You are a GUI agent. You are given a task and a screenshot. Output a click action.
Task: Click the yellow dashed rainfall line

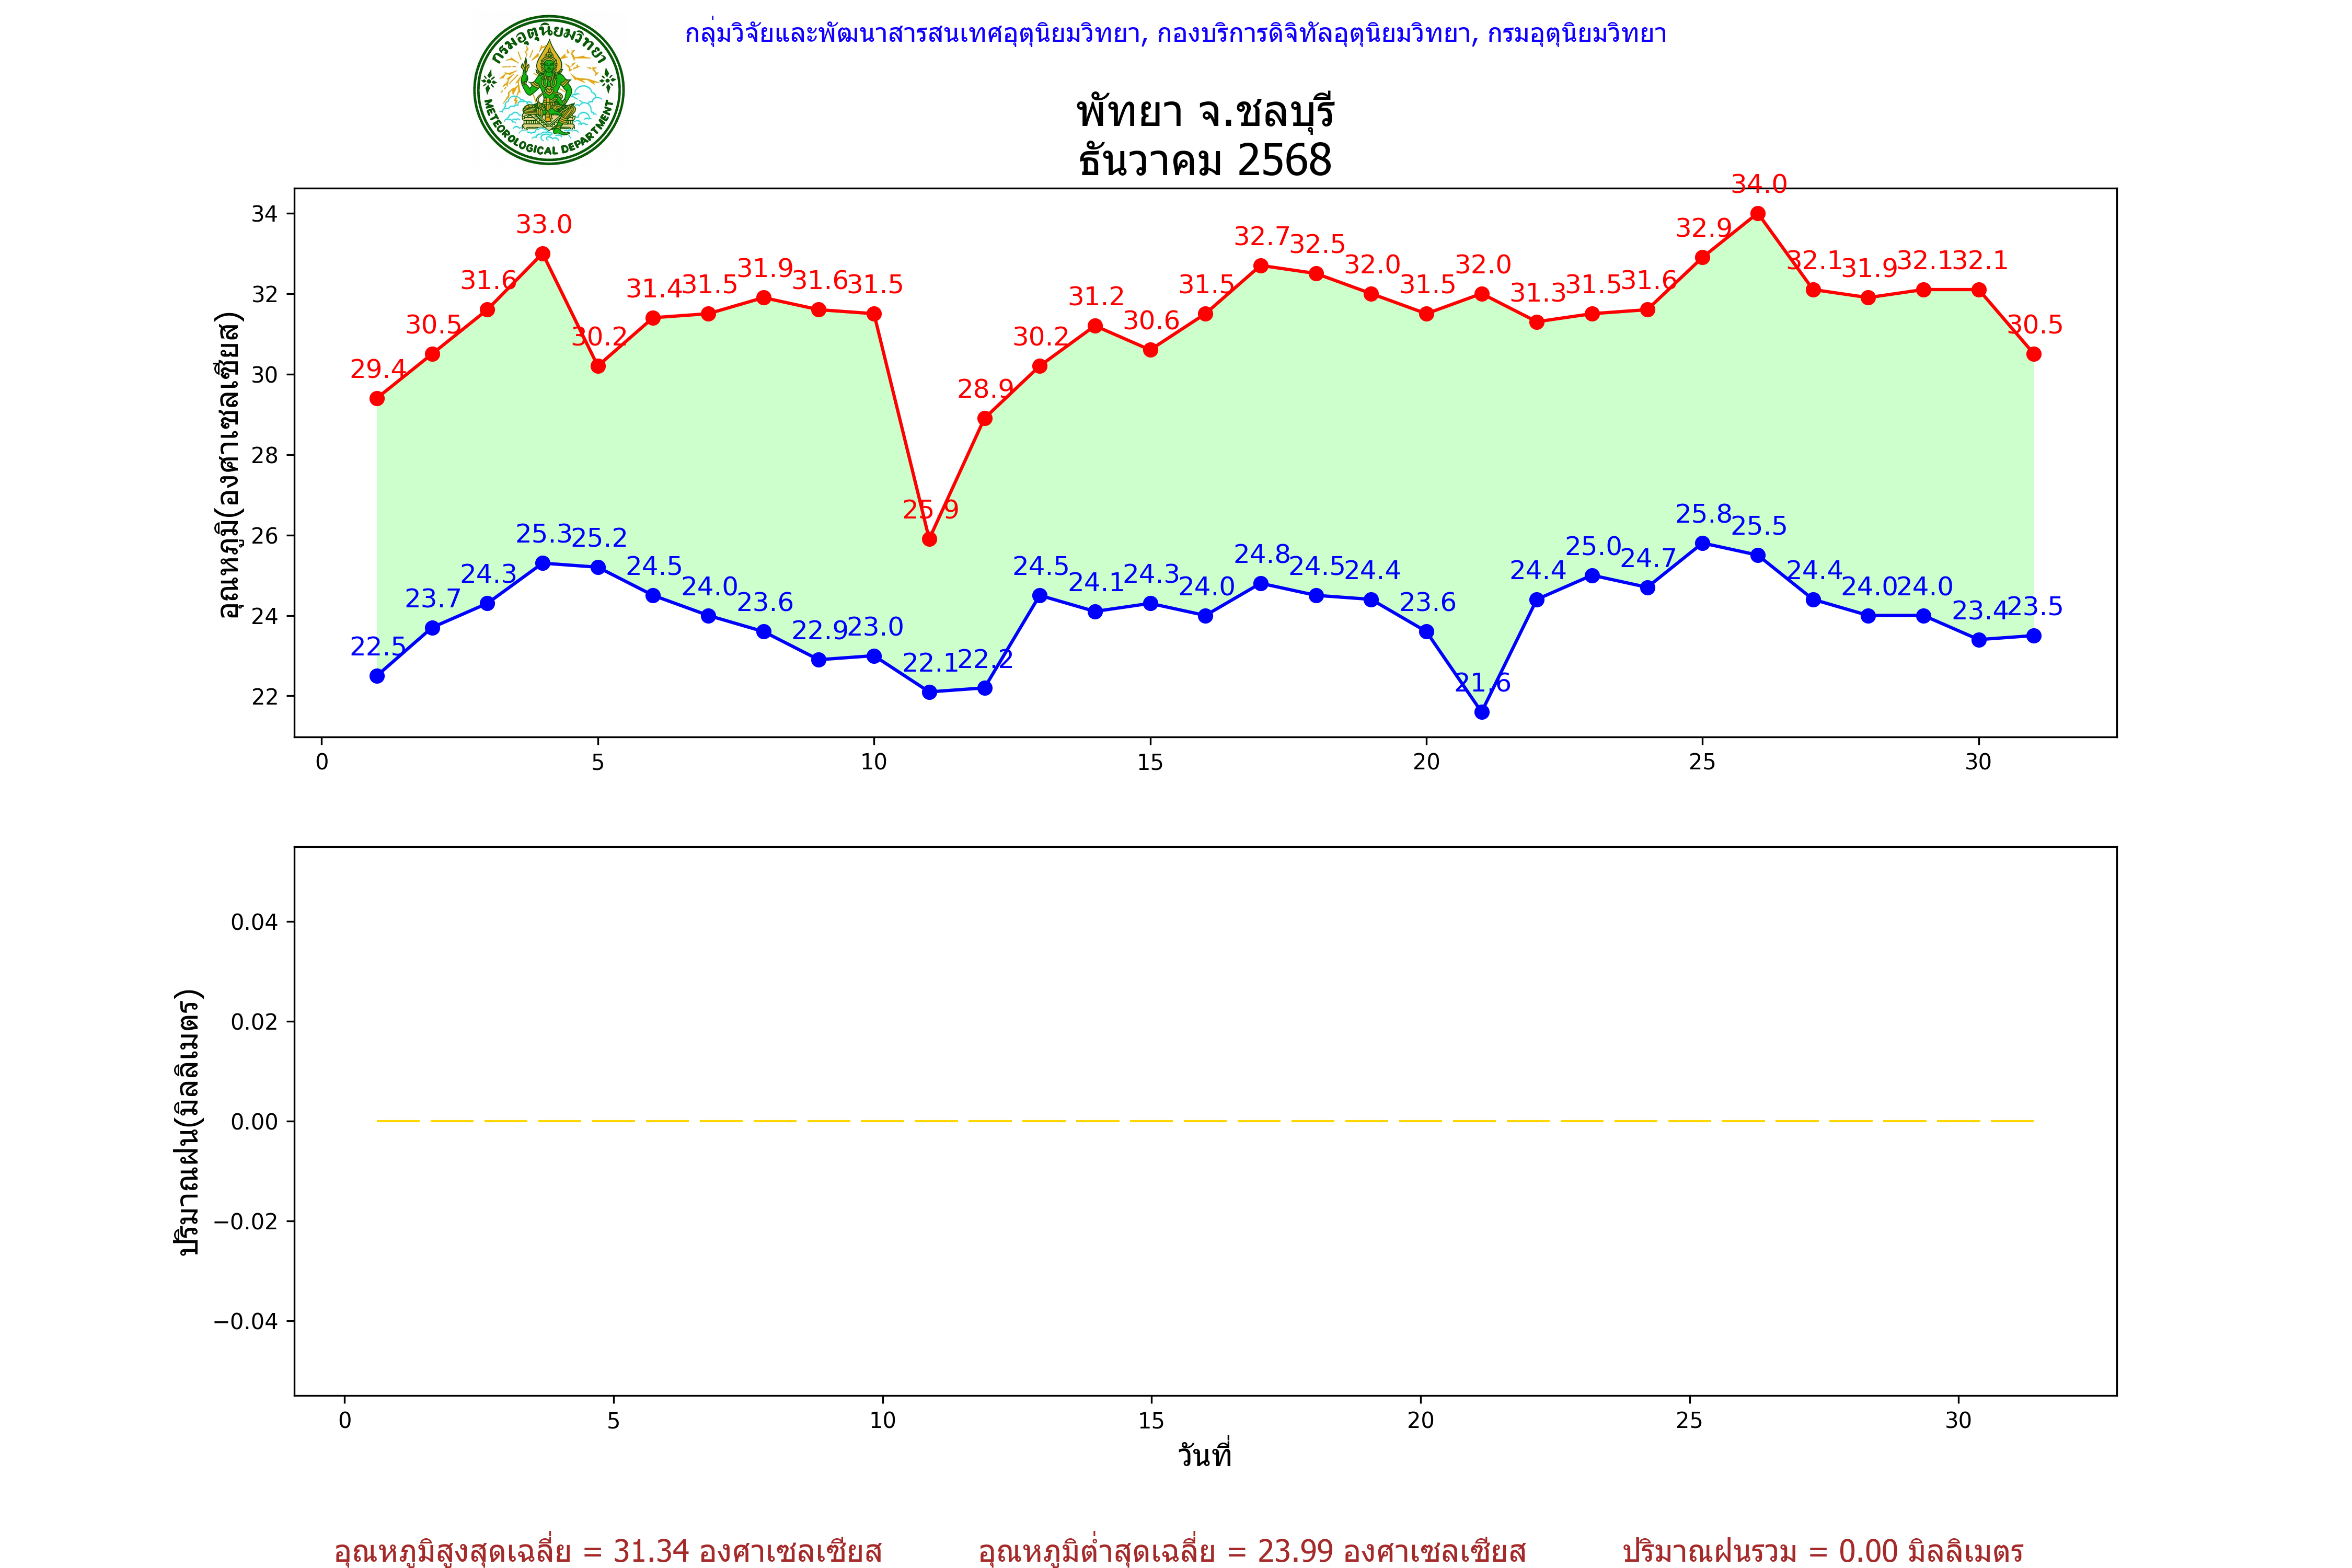pos(1205,1121)
